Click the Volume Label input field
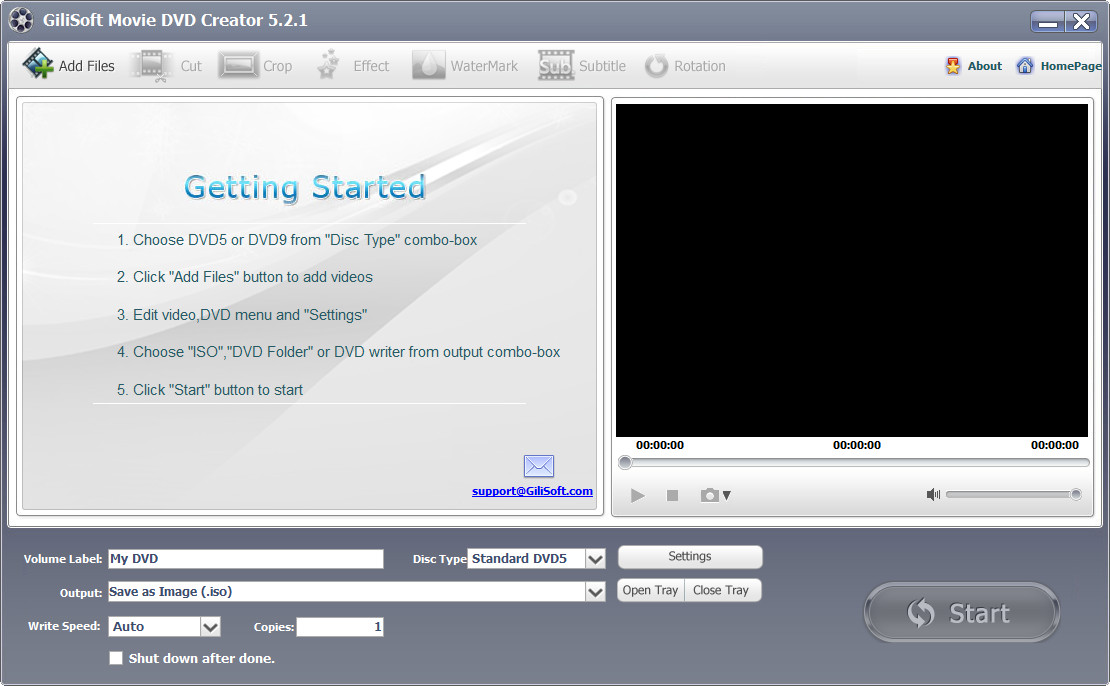Viewport: 1110px width, 686px height. click(x=246, y=559)
